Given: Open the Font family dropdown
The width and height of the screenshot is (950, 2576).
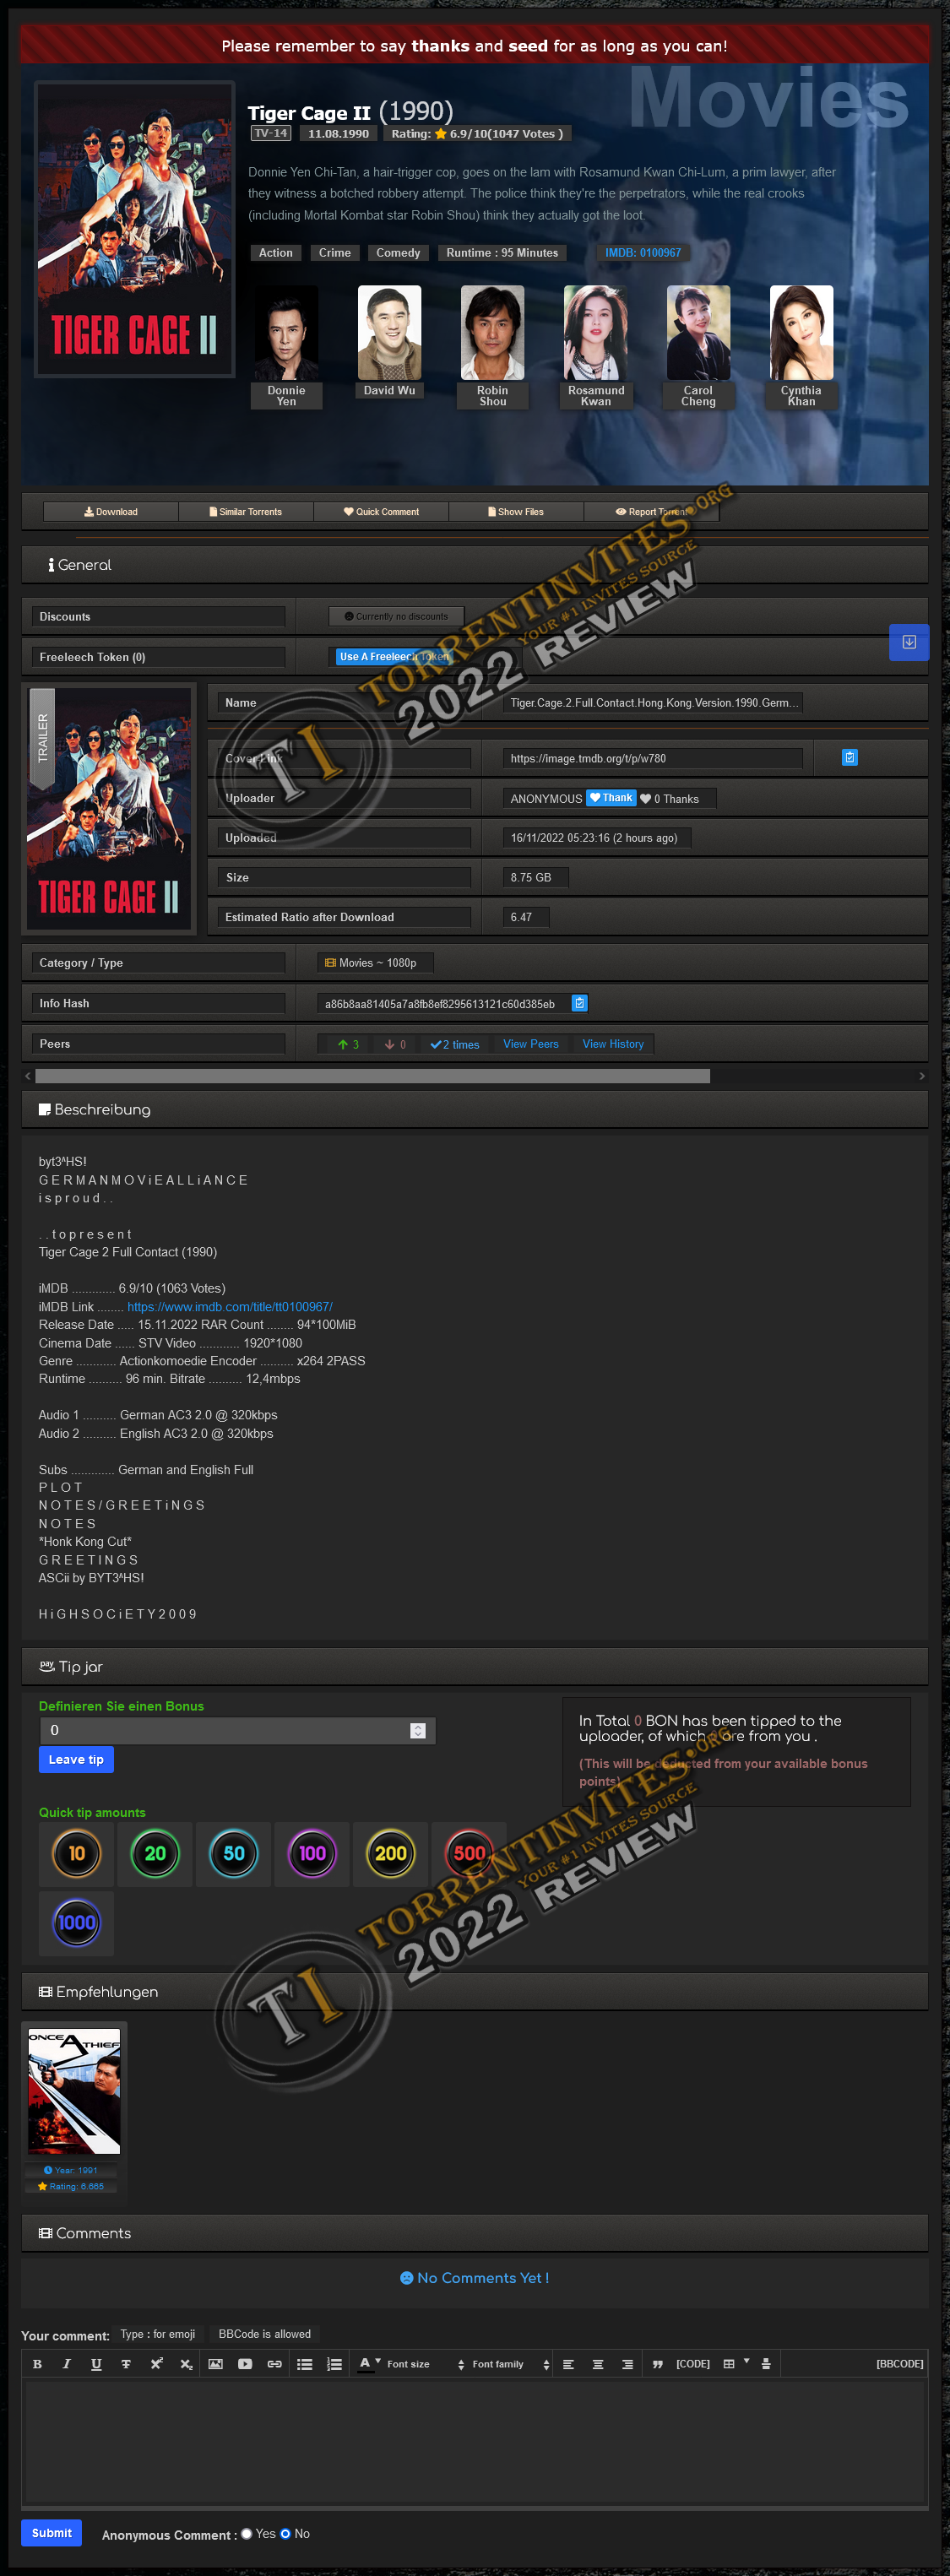Looking at the screenshot, I should pos(510,2364).
